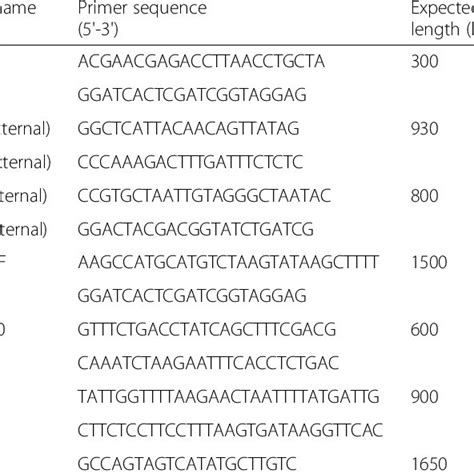This screenshot has width=474, height=474.
Task: Click sequence CCCAAAGACTTTGATTTCTCTC
Action: [190, 162]
